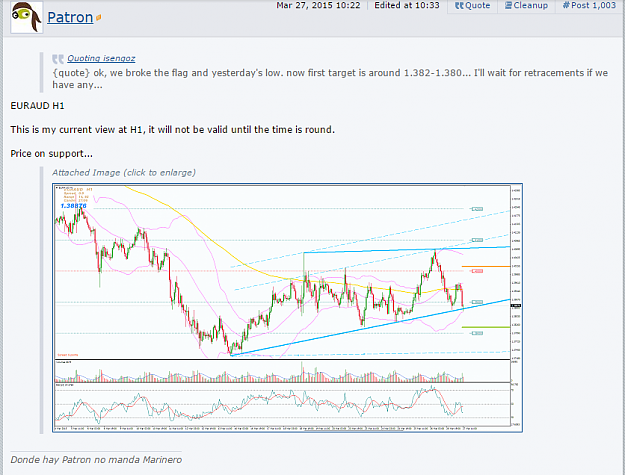Viewport: 625px width, 475px height.
Task: Click the signature 'Donde hay Patron no manda Marinero'
Action: 96,460
